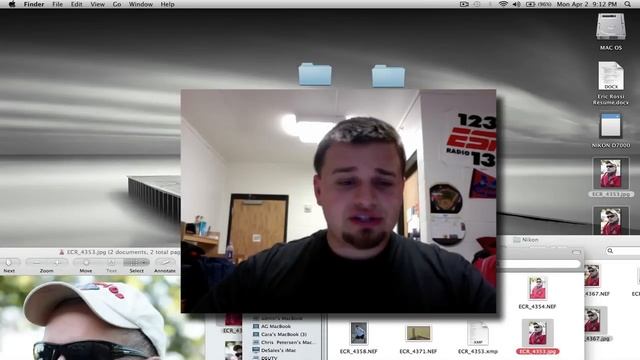Viewport: 640px width, 360px height.
Task: Select DeSales's iMac in the Finder sidebar
Action: 274,350
